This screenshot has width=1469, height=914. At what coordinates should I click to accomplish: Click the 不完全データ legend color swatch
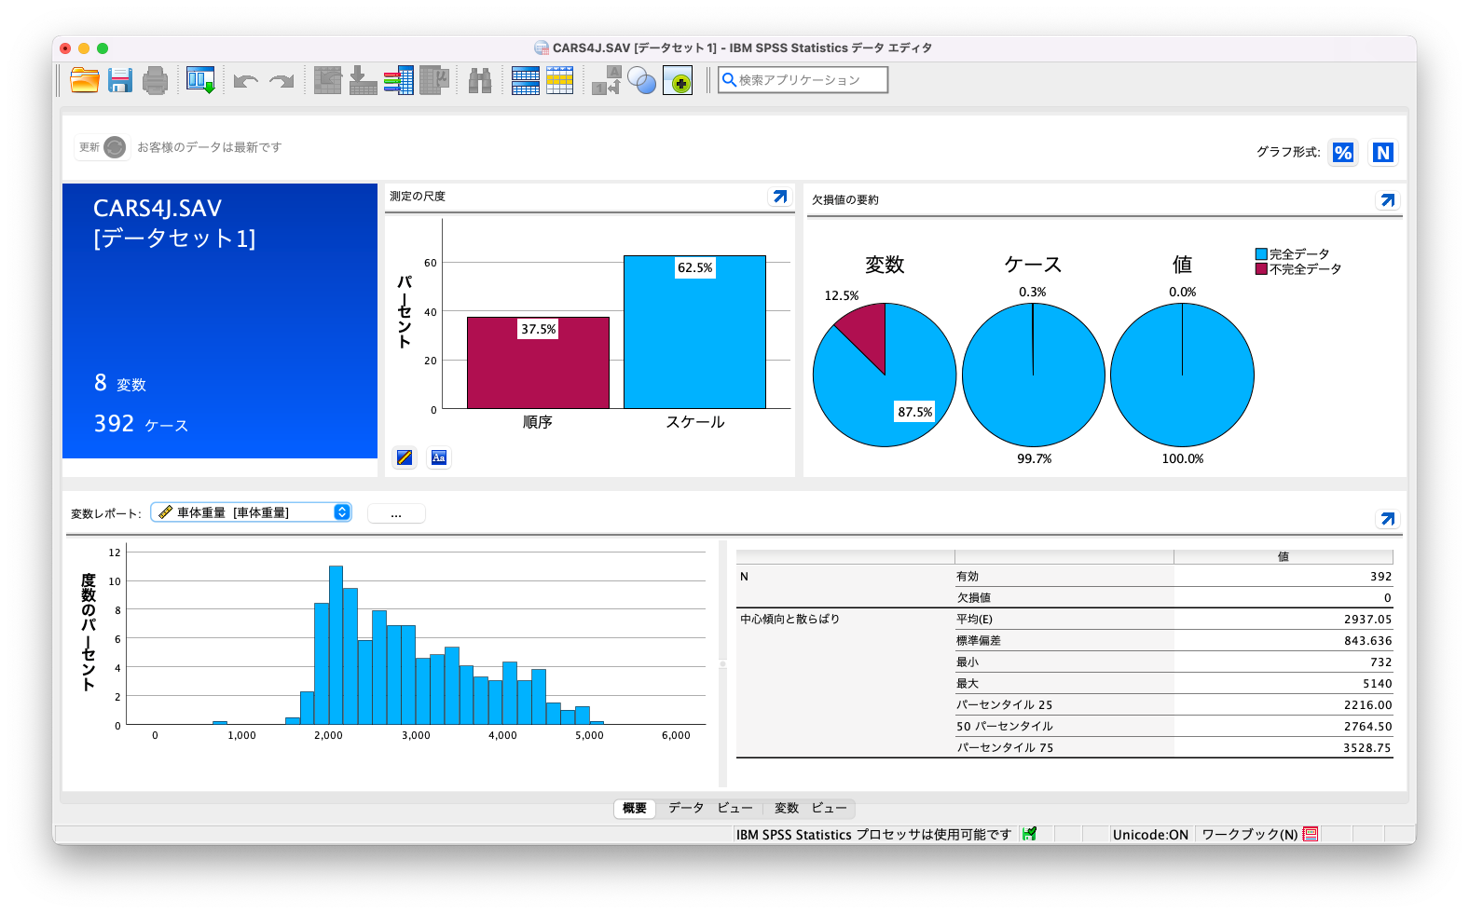pyautogui.click(x=1262, y=269)
